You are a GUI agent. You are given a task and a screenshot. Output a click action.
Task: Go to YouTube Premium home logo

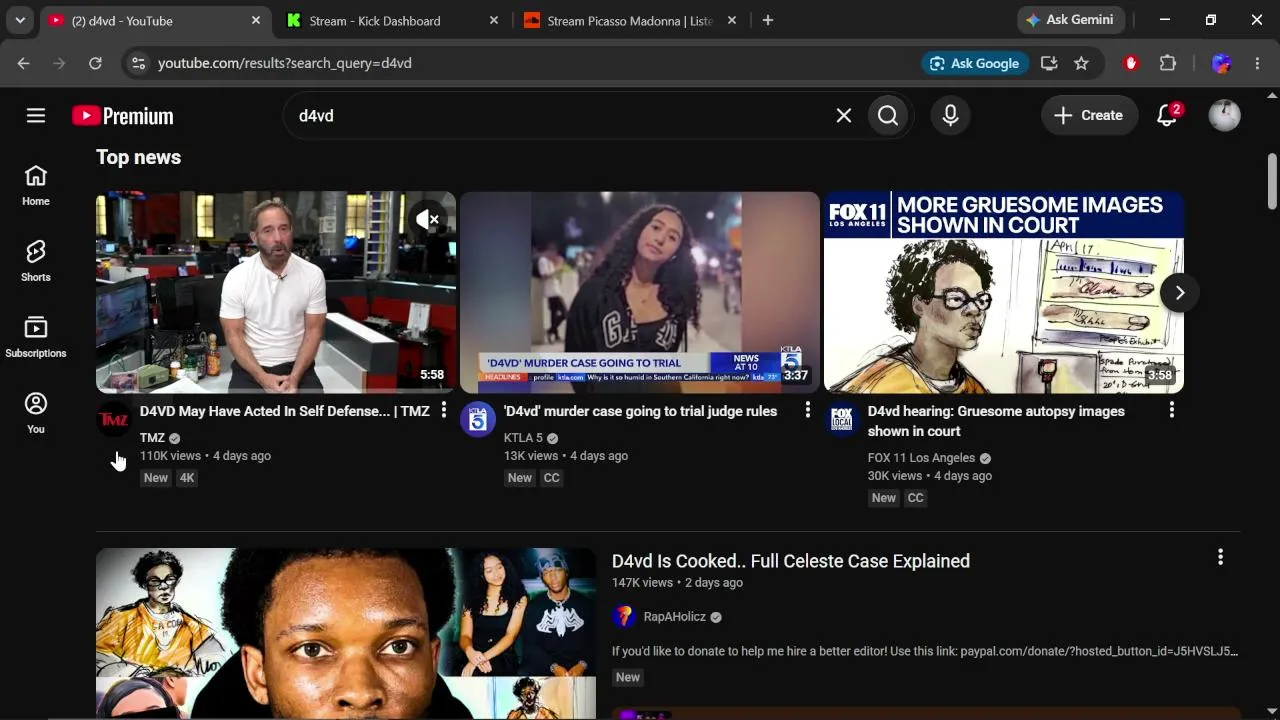click(x=123, y=116)
